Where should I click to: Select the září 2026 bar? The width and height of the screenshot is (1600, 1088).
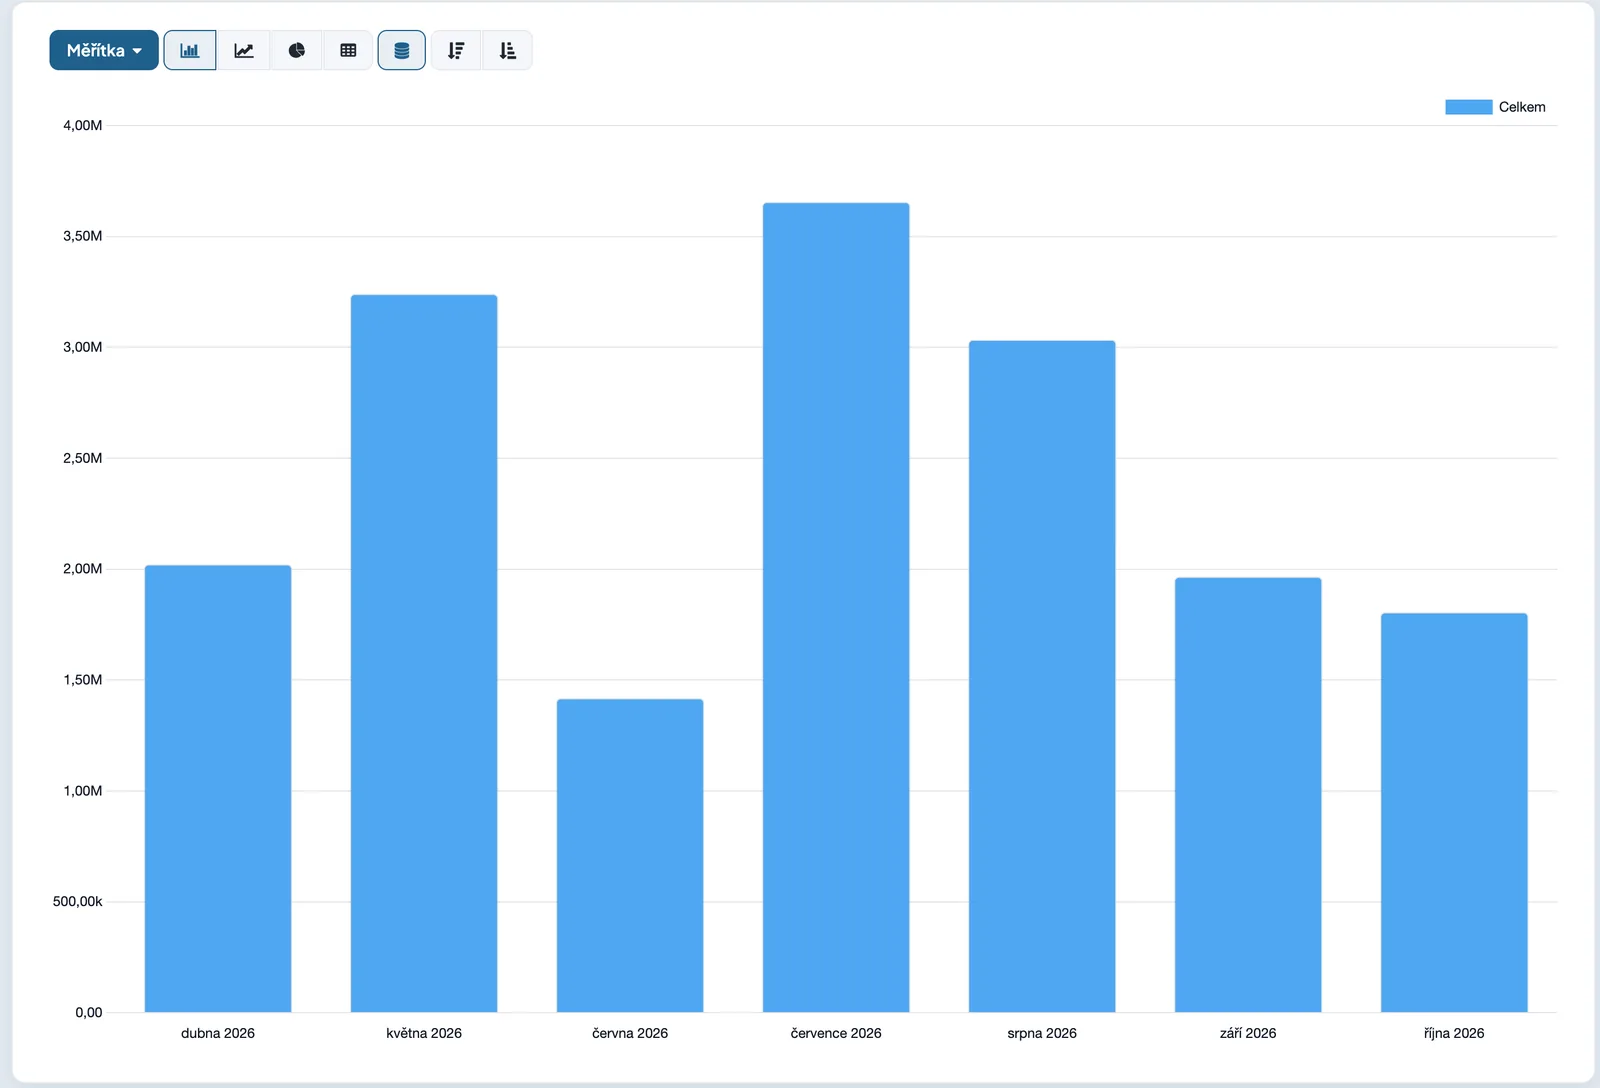pyautogui.click(x=1248, y=795)
